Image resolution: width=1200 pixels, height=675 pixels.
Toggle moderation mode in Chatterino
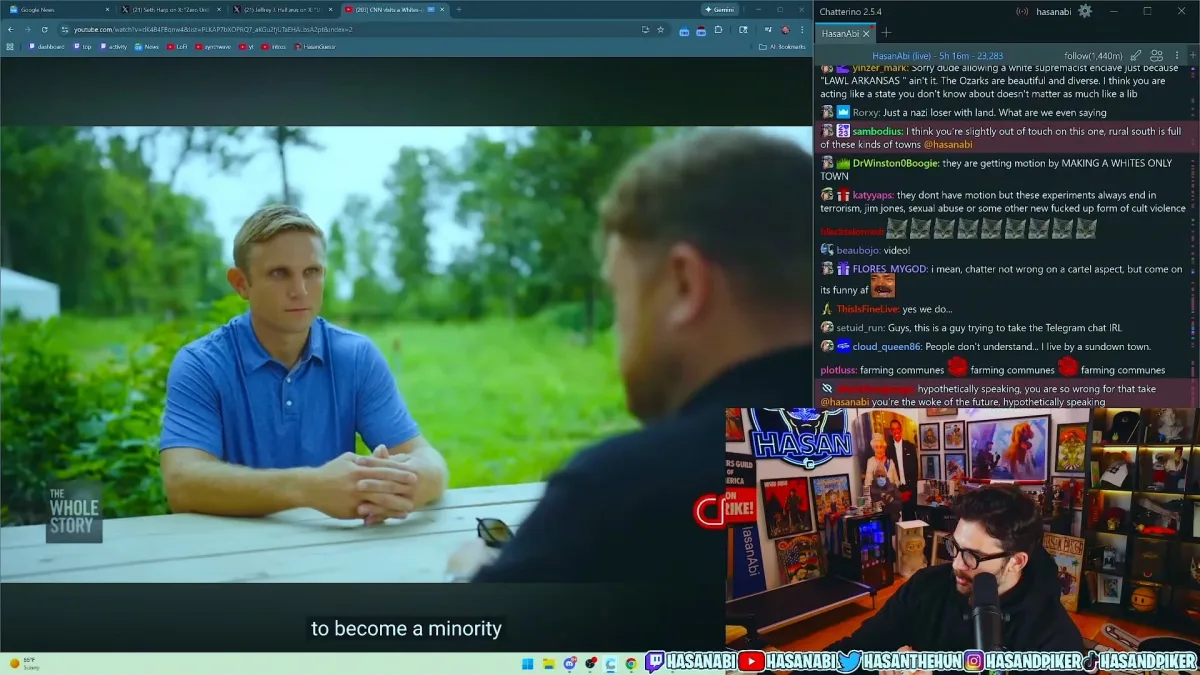pyautogui.click(x=1135, y=54)
